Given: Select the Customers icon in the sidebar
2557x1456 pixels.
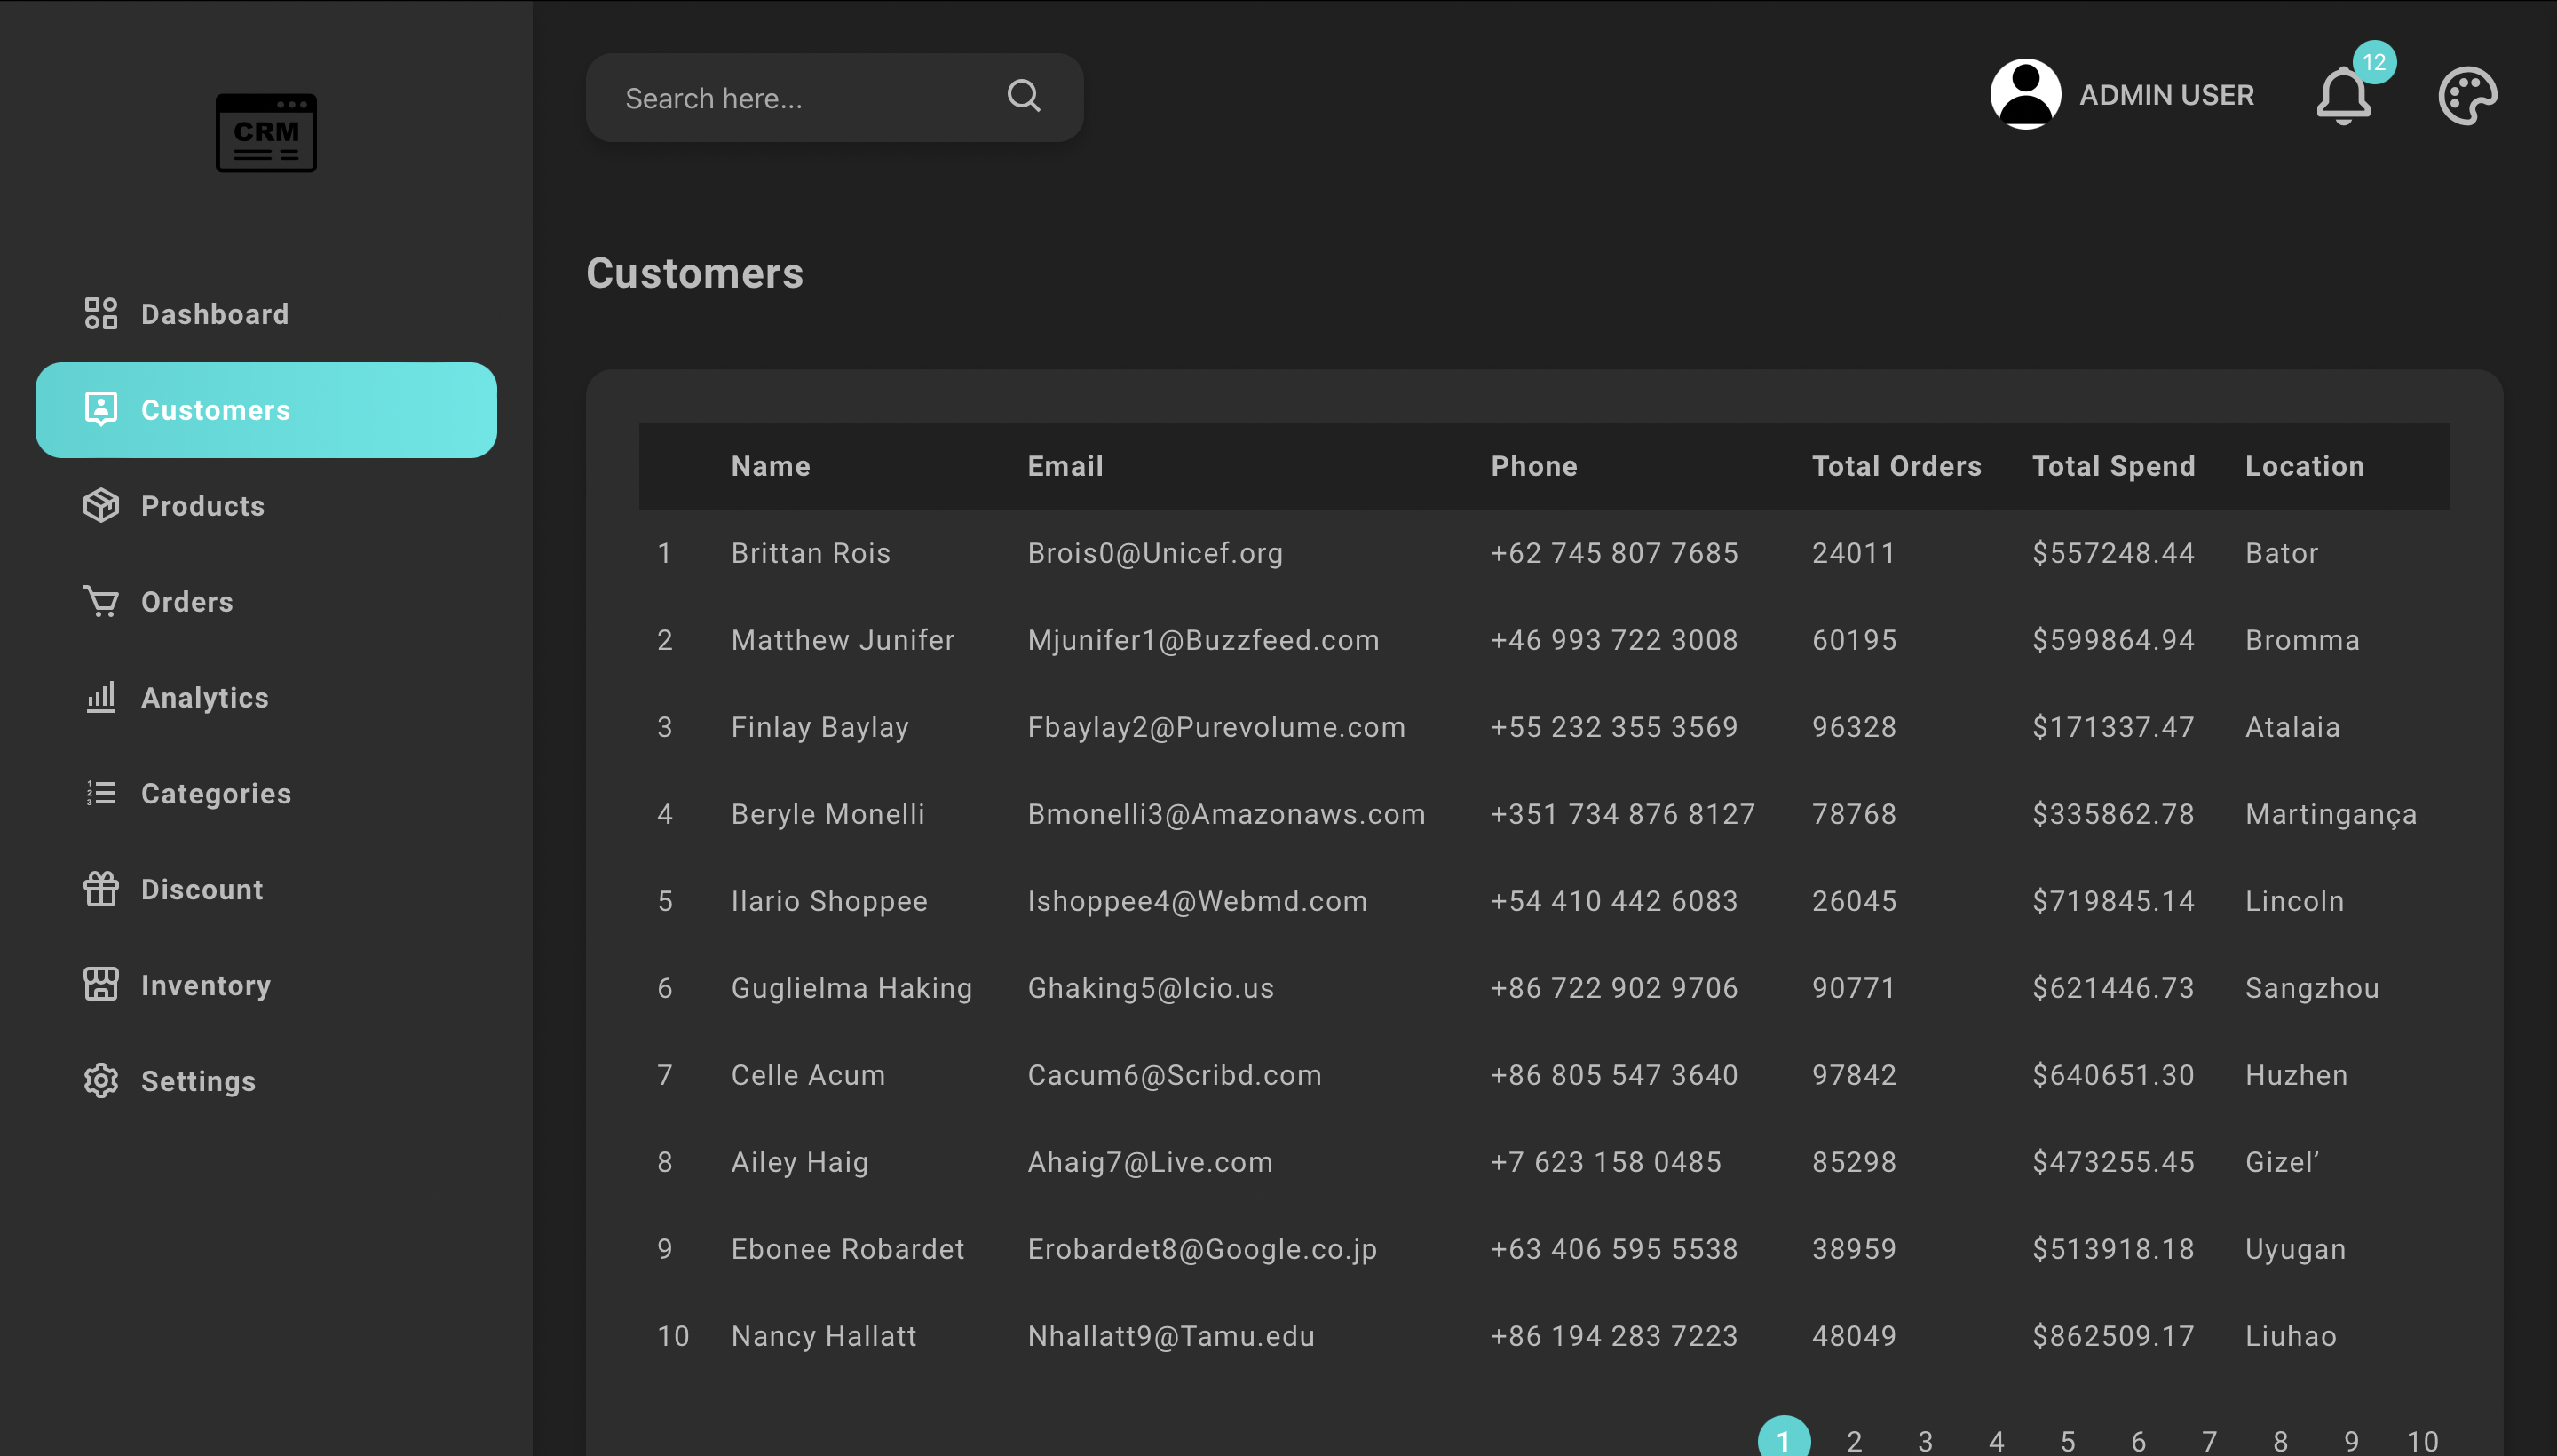Looking at the screenshot, I should point(100,409).
